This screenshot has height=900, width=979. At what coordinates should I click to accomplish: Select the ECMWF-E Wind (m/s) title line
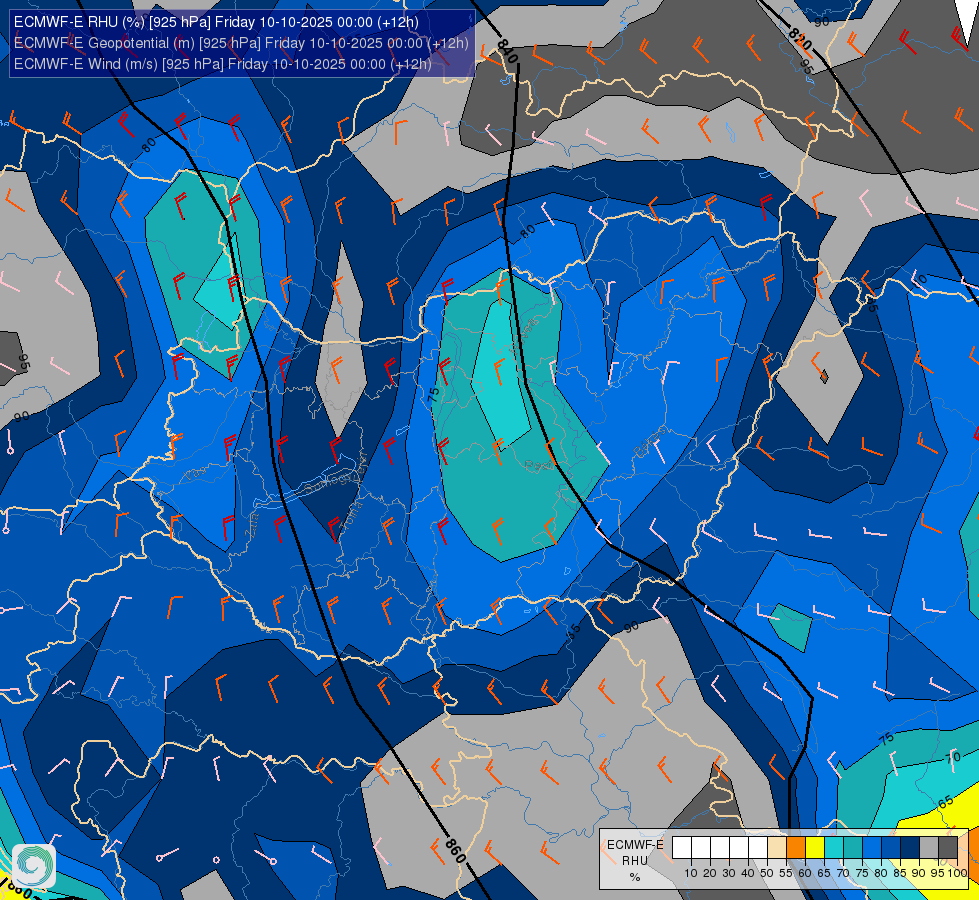(x=222, y=64)
